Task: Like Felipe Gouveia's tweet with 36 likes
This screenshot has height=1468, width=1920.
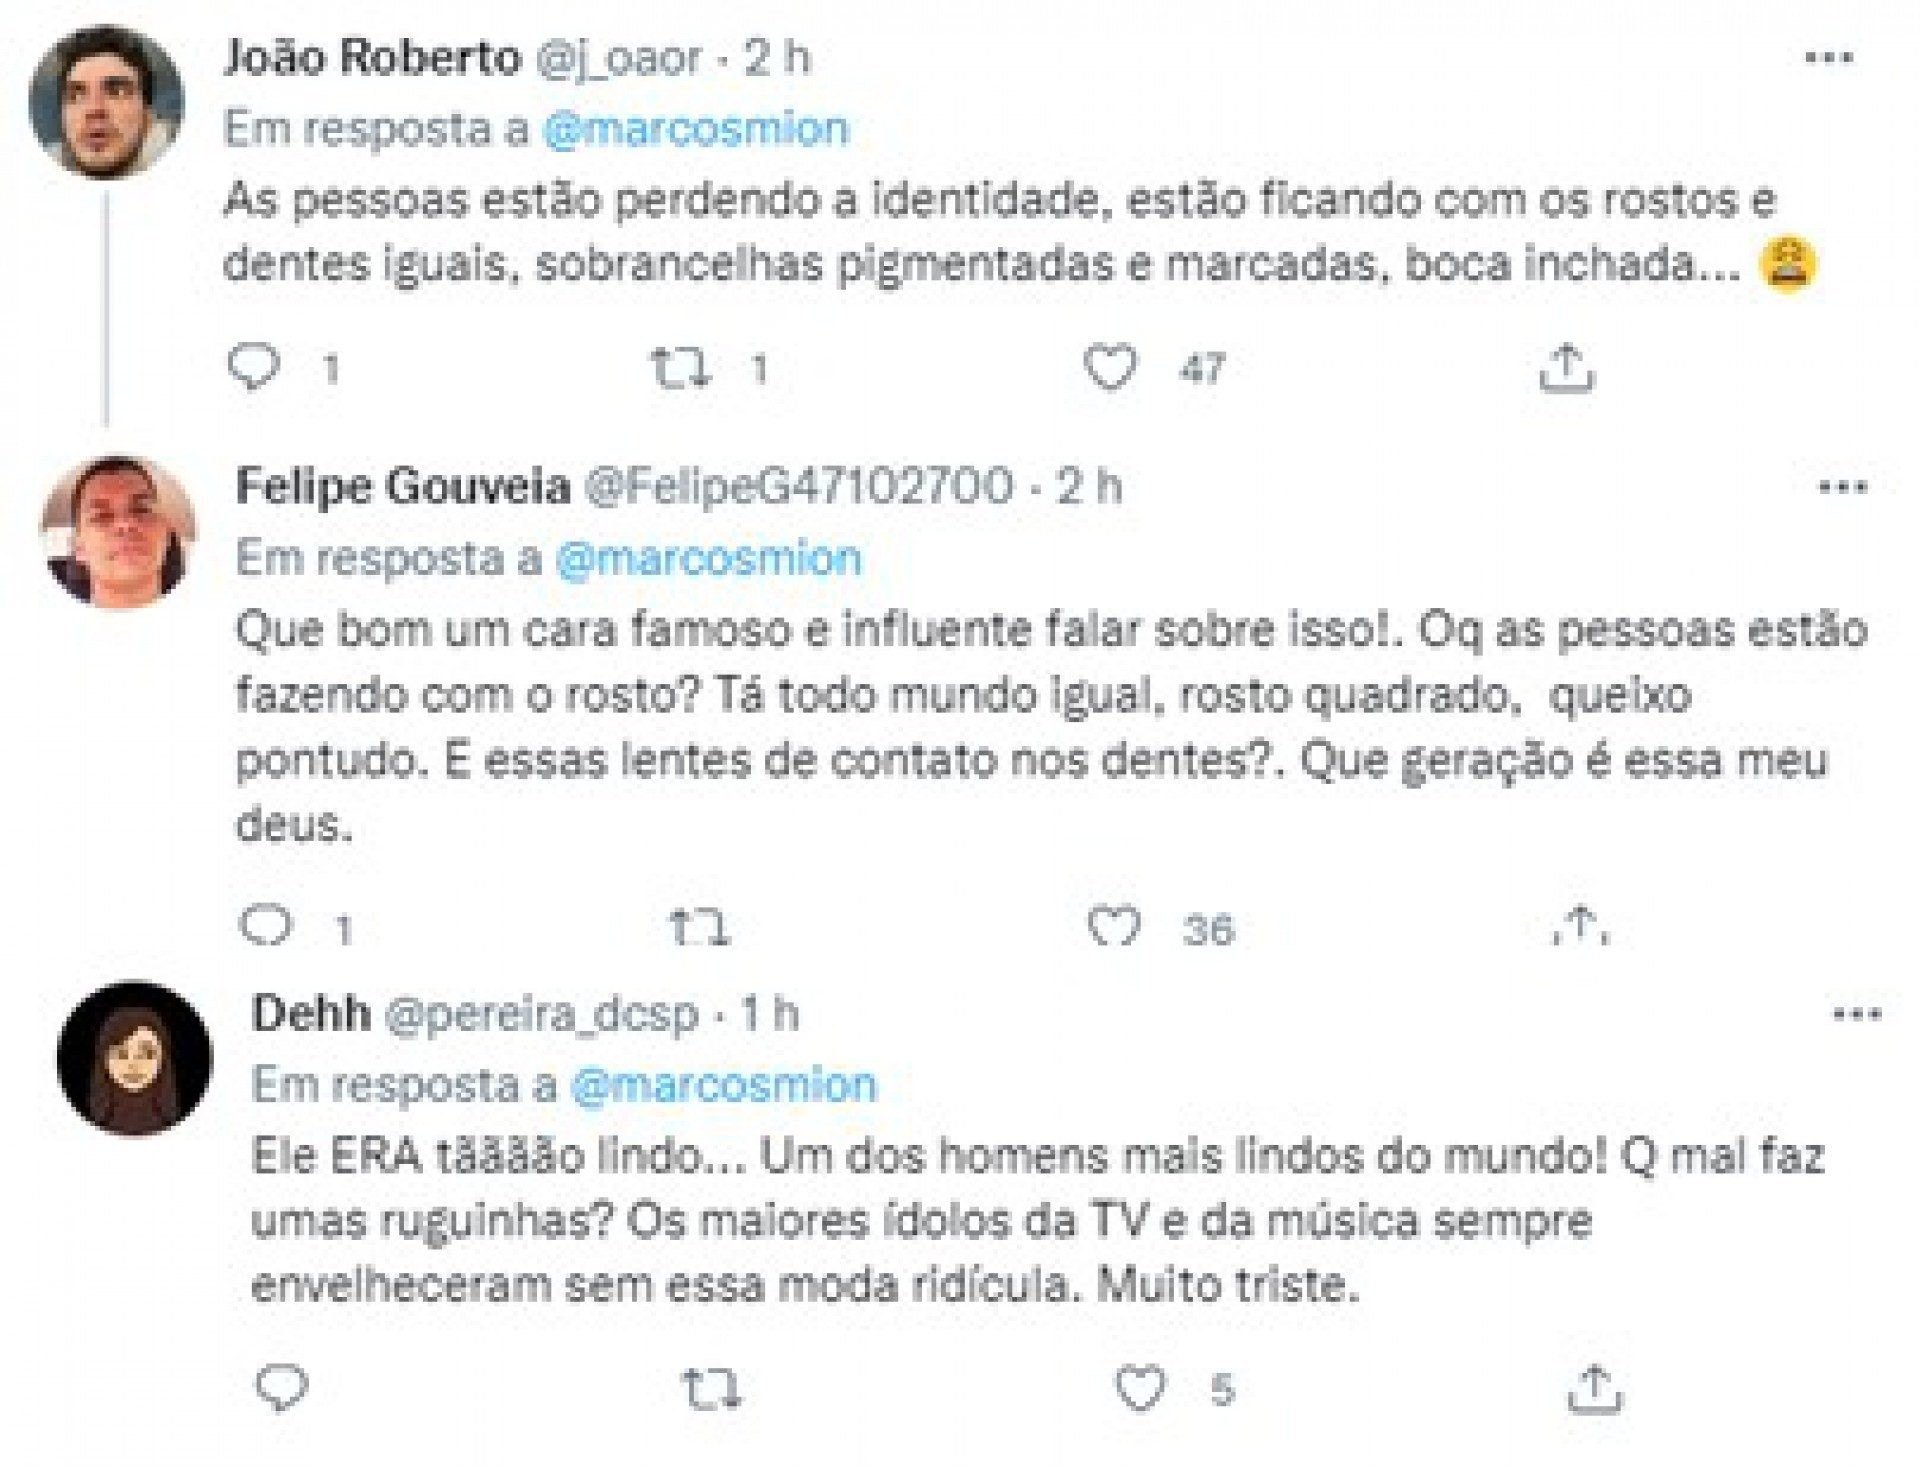Action: pyautogui.click(x=1114, y=928)
